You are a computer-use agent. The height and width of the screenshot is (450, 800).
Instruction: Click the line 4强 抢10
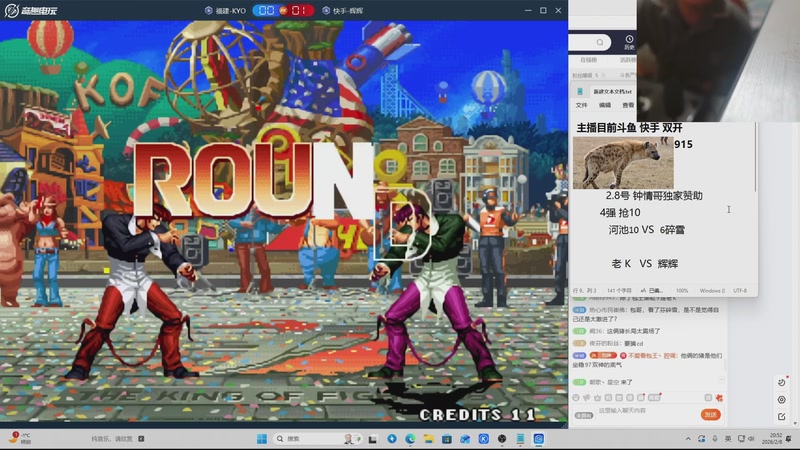tap(620, 212)
